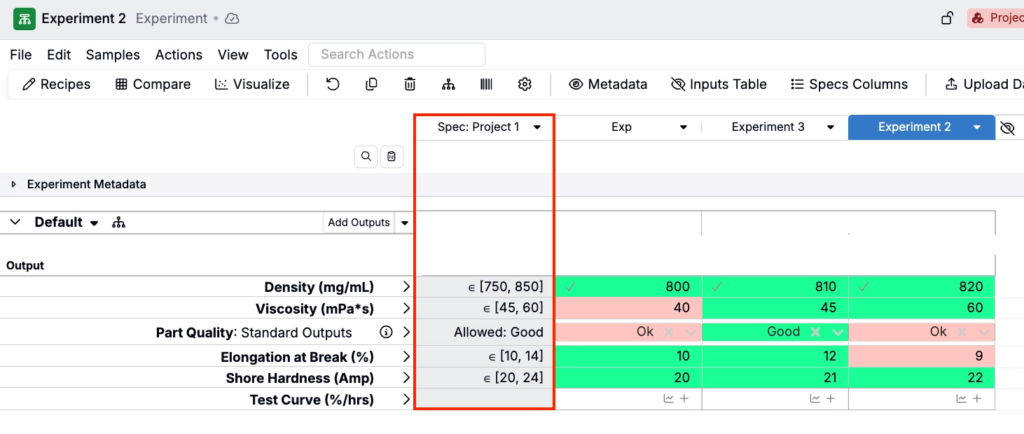Open the Experiment 3 column dropdown arrow
The height and width of the screenshot is (434, 1024).
tap(830, 128)
